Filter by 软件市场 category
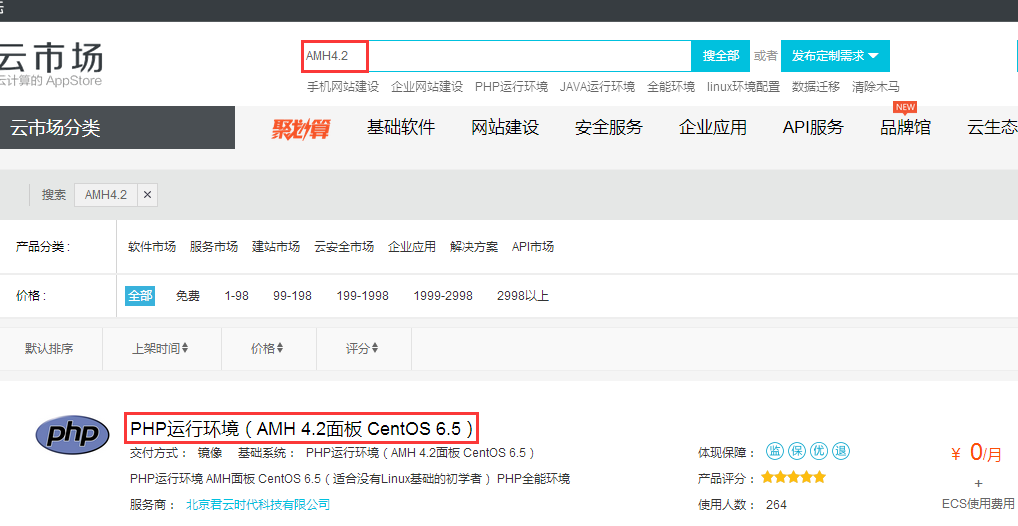This screenshot has width=1018, height=526. pyautogui.click(x=152, y=247)
